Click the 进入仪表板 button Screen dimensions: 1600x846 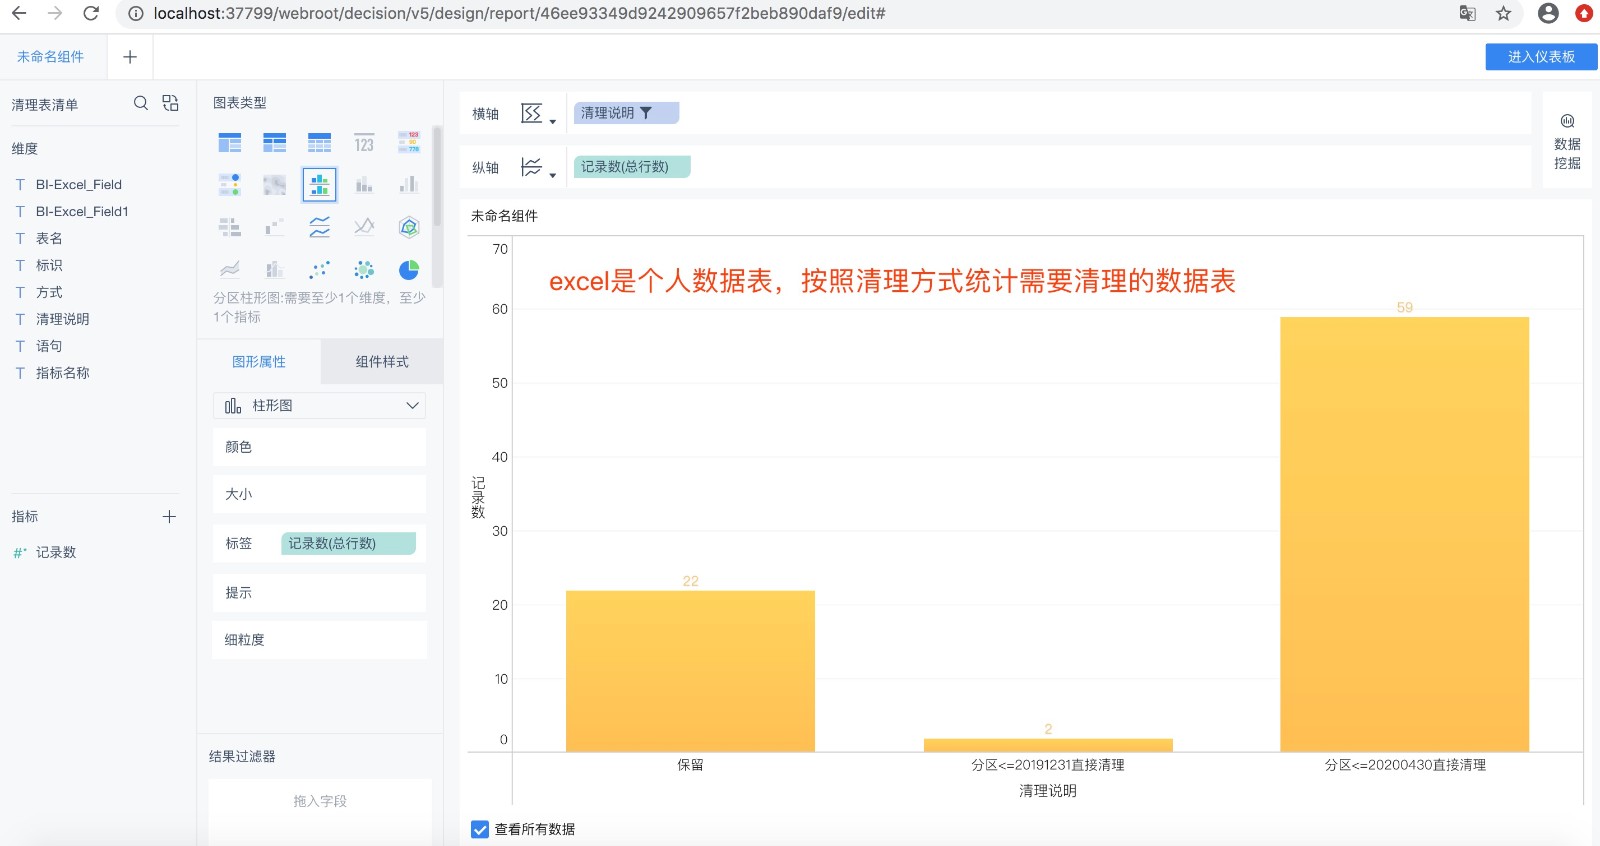(1540, 57)
